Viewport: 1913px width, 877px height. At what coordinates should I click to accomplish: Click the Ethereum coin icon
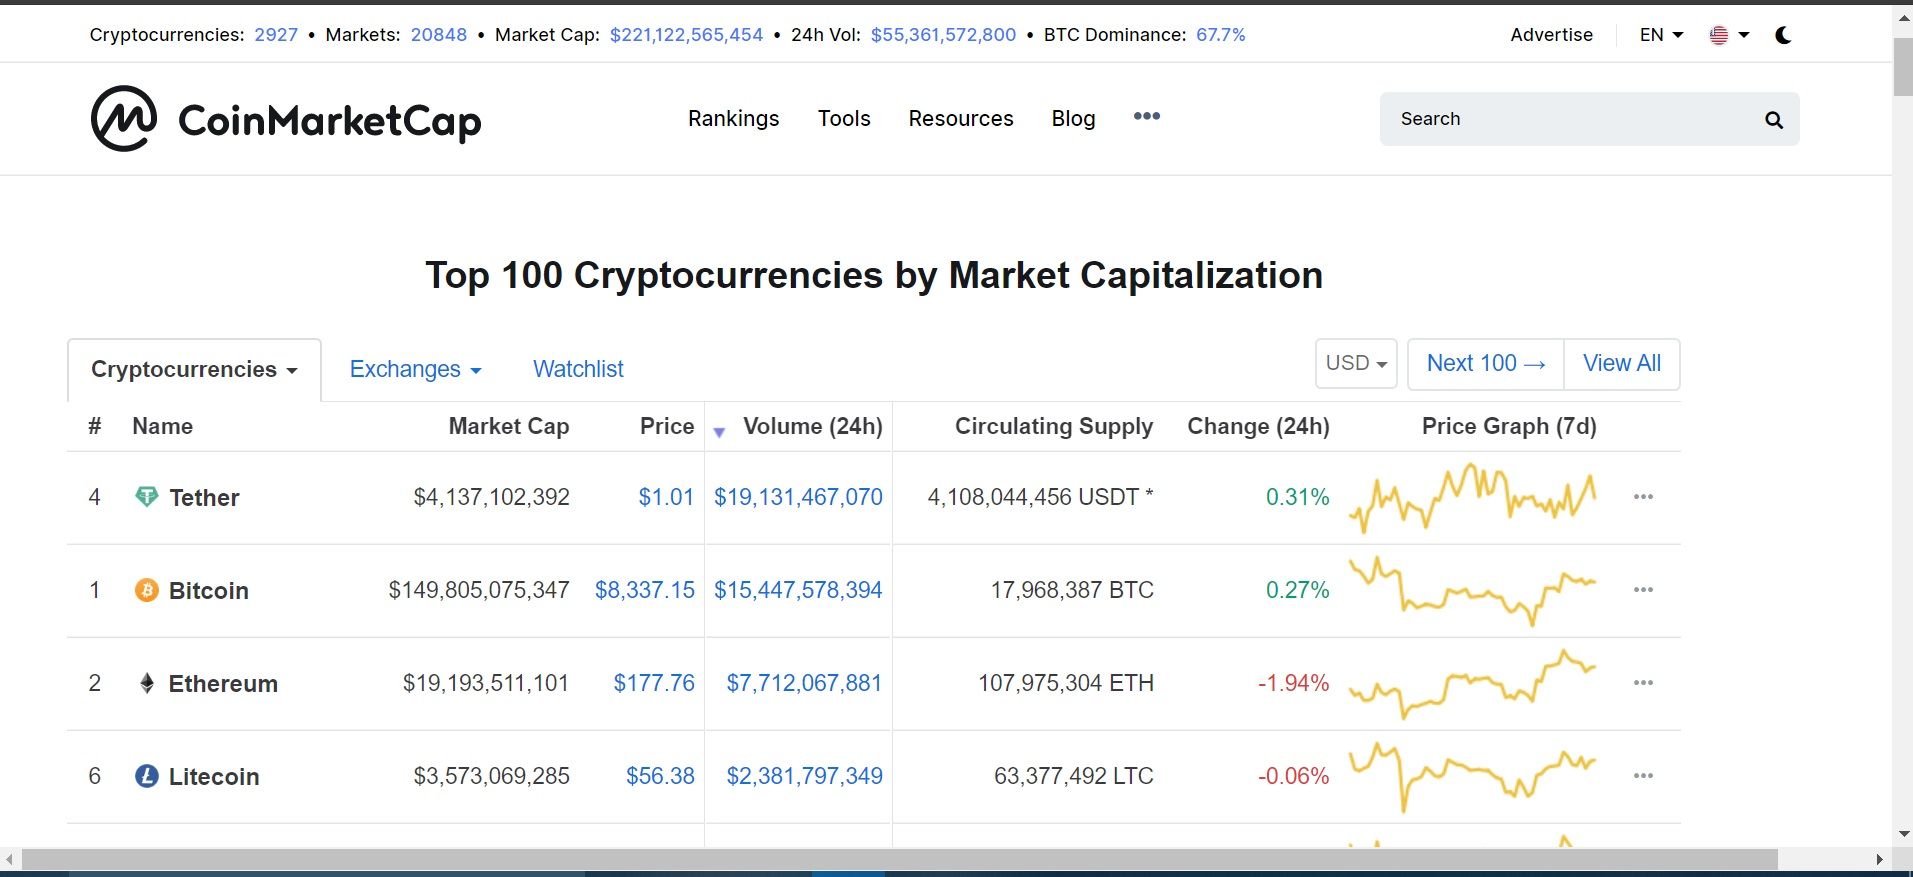(x=147, y=683)
